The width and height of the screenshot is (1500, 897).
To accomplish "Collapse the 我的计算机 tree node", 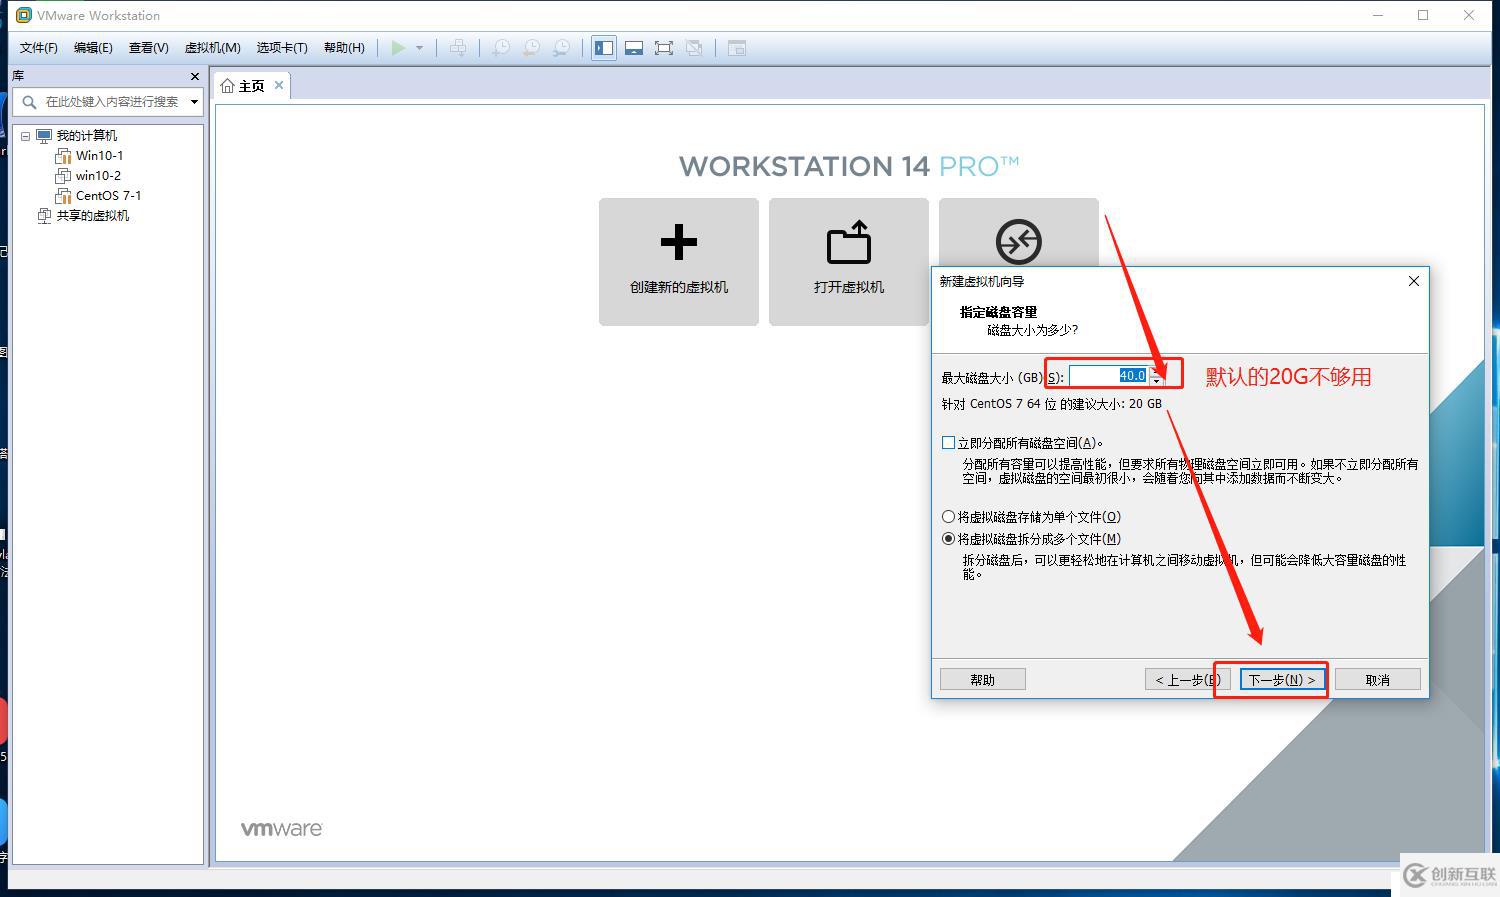I will (26, 136).
